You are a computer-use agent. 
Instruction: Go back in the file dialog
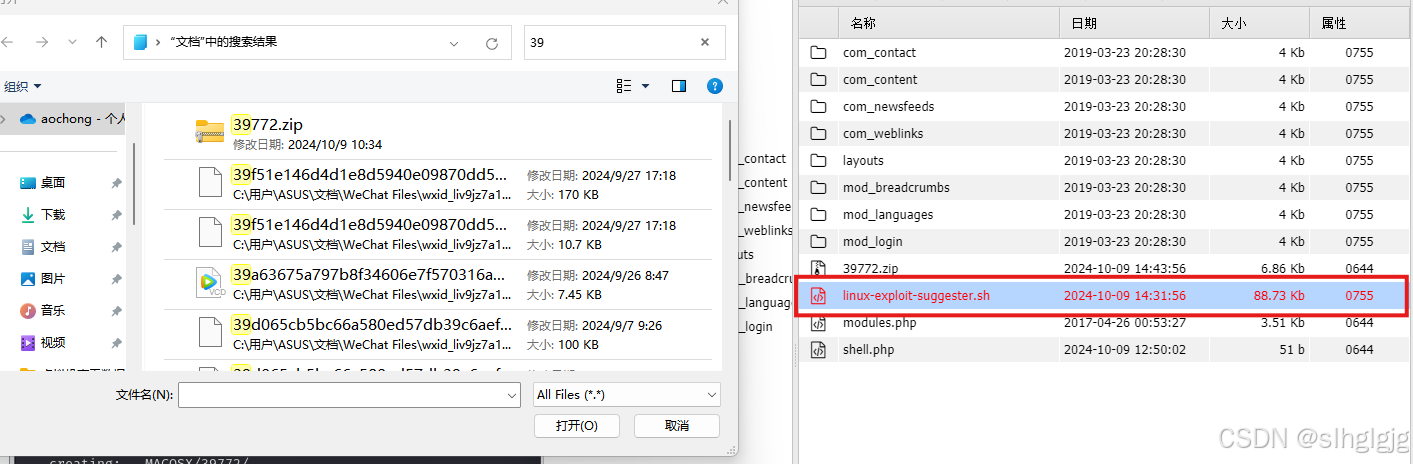(7, 43)
